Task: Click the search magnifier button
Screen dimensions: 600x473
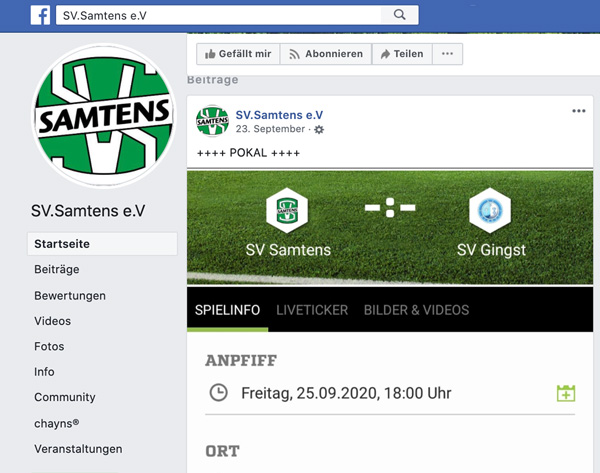Action: pos(399,15)
